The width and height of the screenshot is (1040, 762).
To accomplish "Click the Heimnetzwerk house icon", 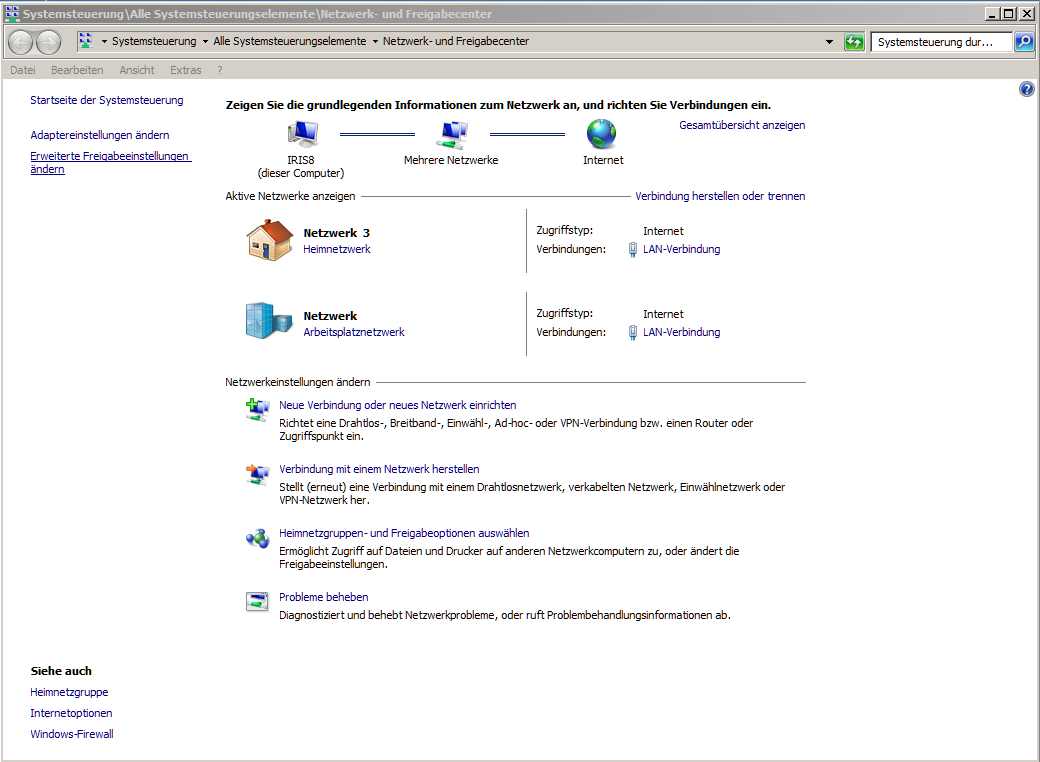I will point(270,239).
